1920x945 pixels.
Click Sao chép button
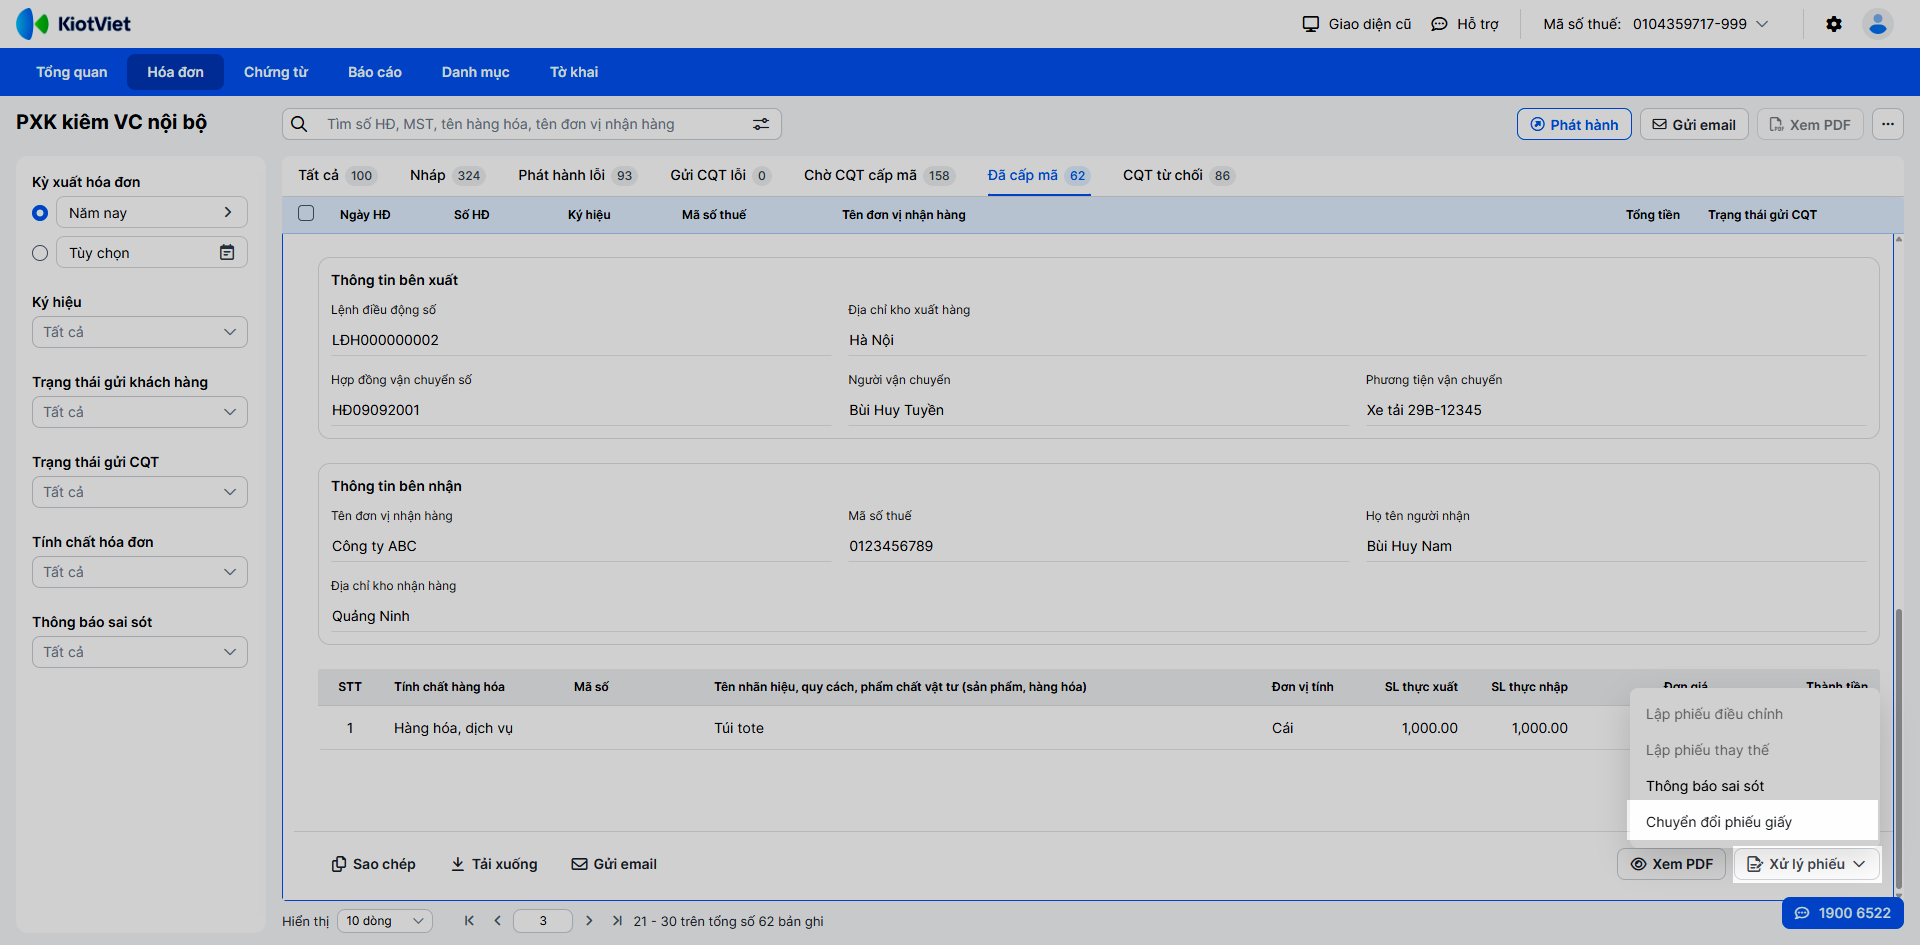[374, 864]
